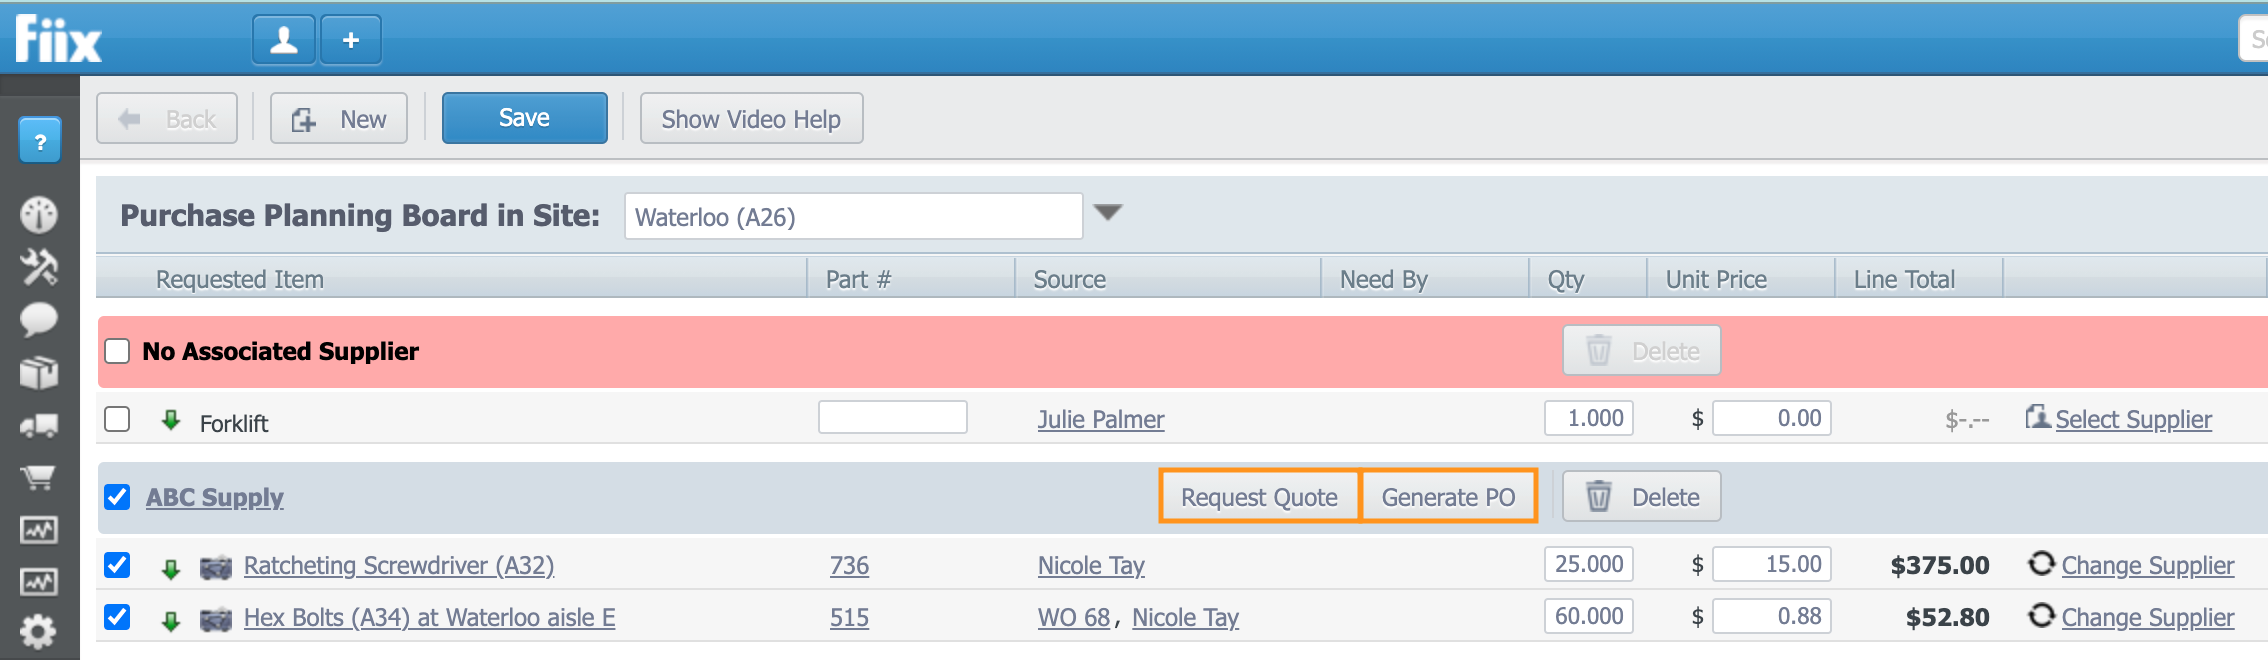Click the Select Supplier person icon
Viewport: 2268px width, 660px height.
tap(2037, 417)
